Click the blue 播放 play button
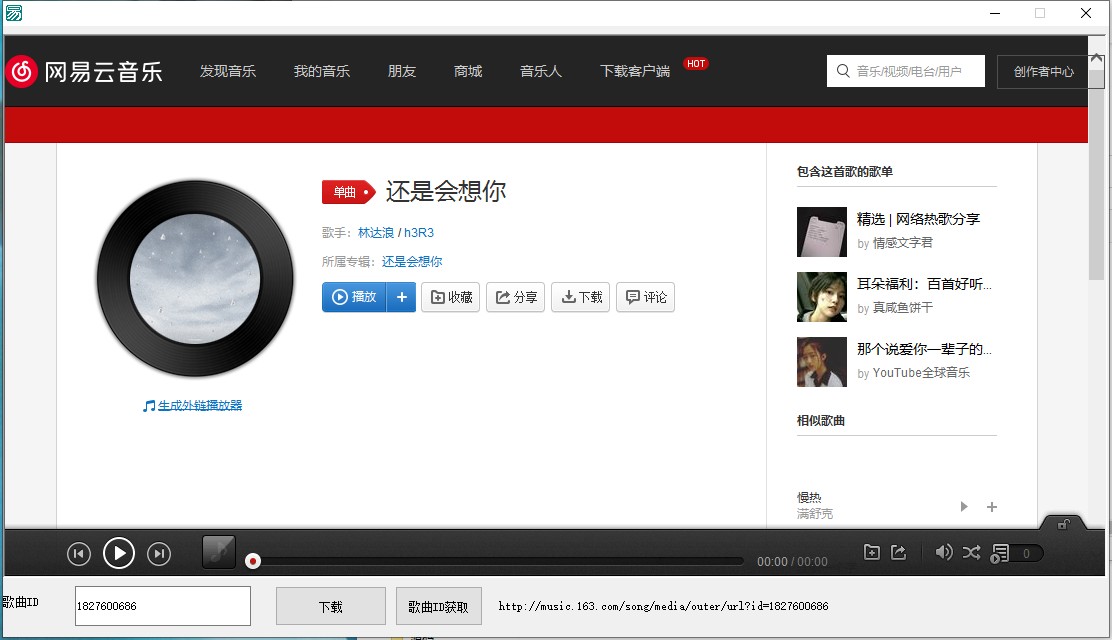The width and height of the screenshot is (1112, 640). click(x=354, y=297)
